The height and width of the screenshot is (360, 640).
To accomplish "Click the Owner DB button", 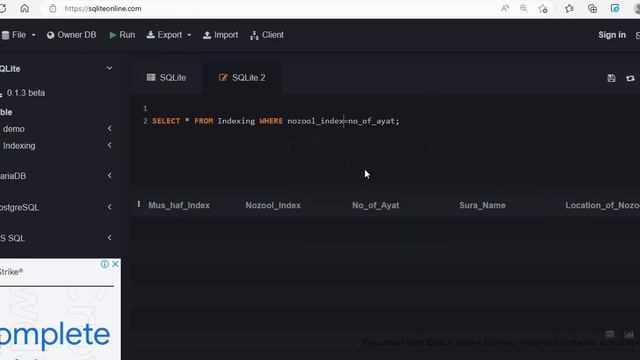I will pos(71,35).
